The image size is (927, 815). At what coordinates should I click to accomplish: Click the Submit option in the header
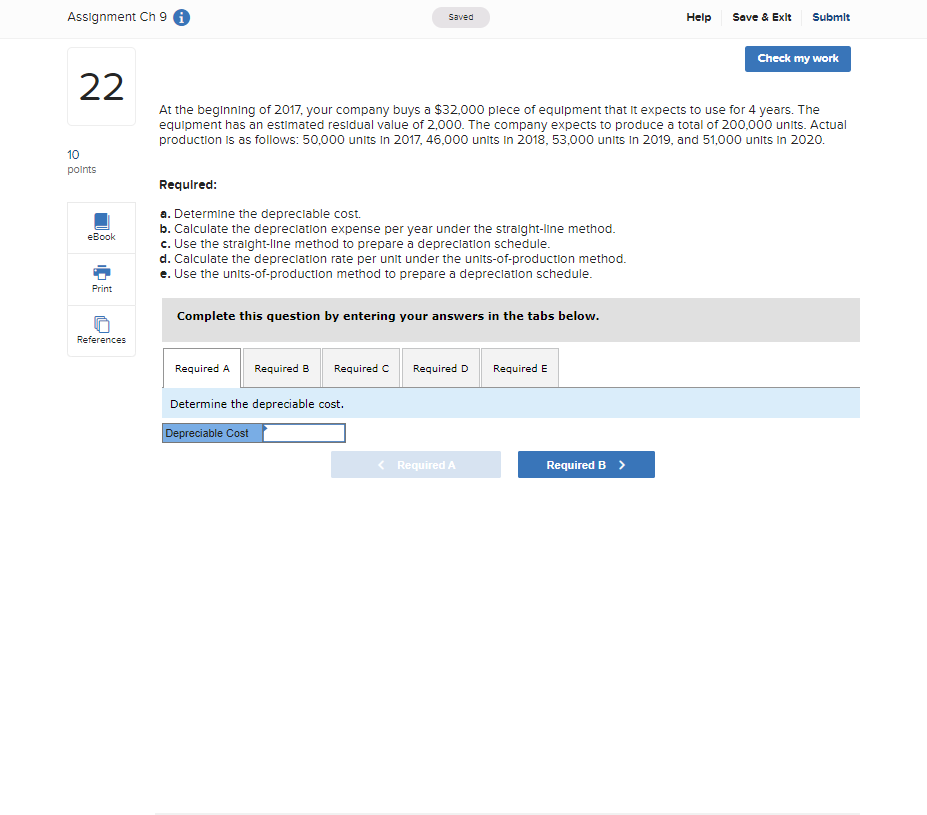(831, 17)
